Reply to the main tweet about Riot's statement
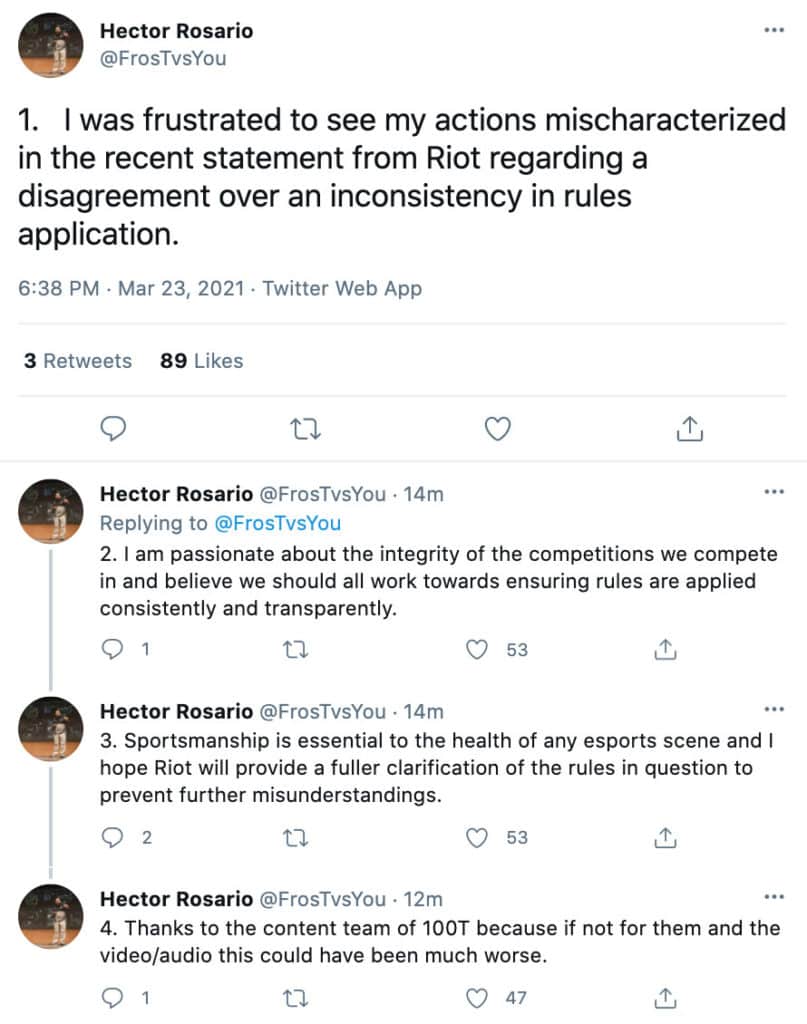This screenshot has width=807, height=1024. [x=115, y=429]
